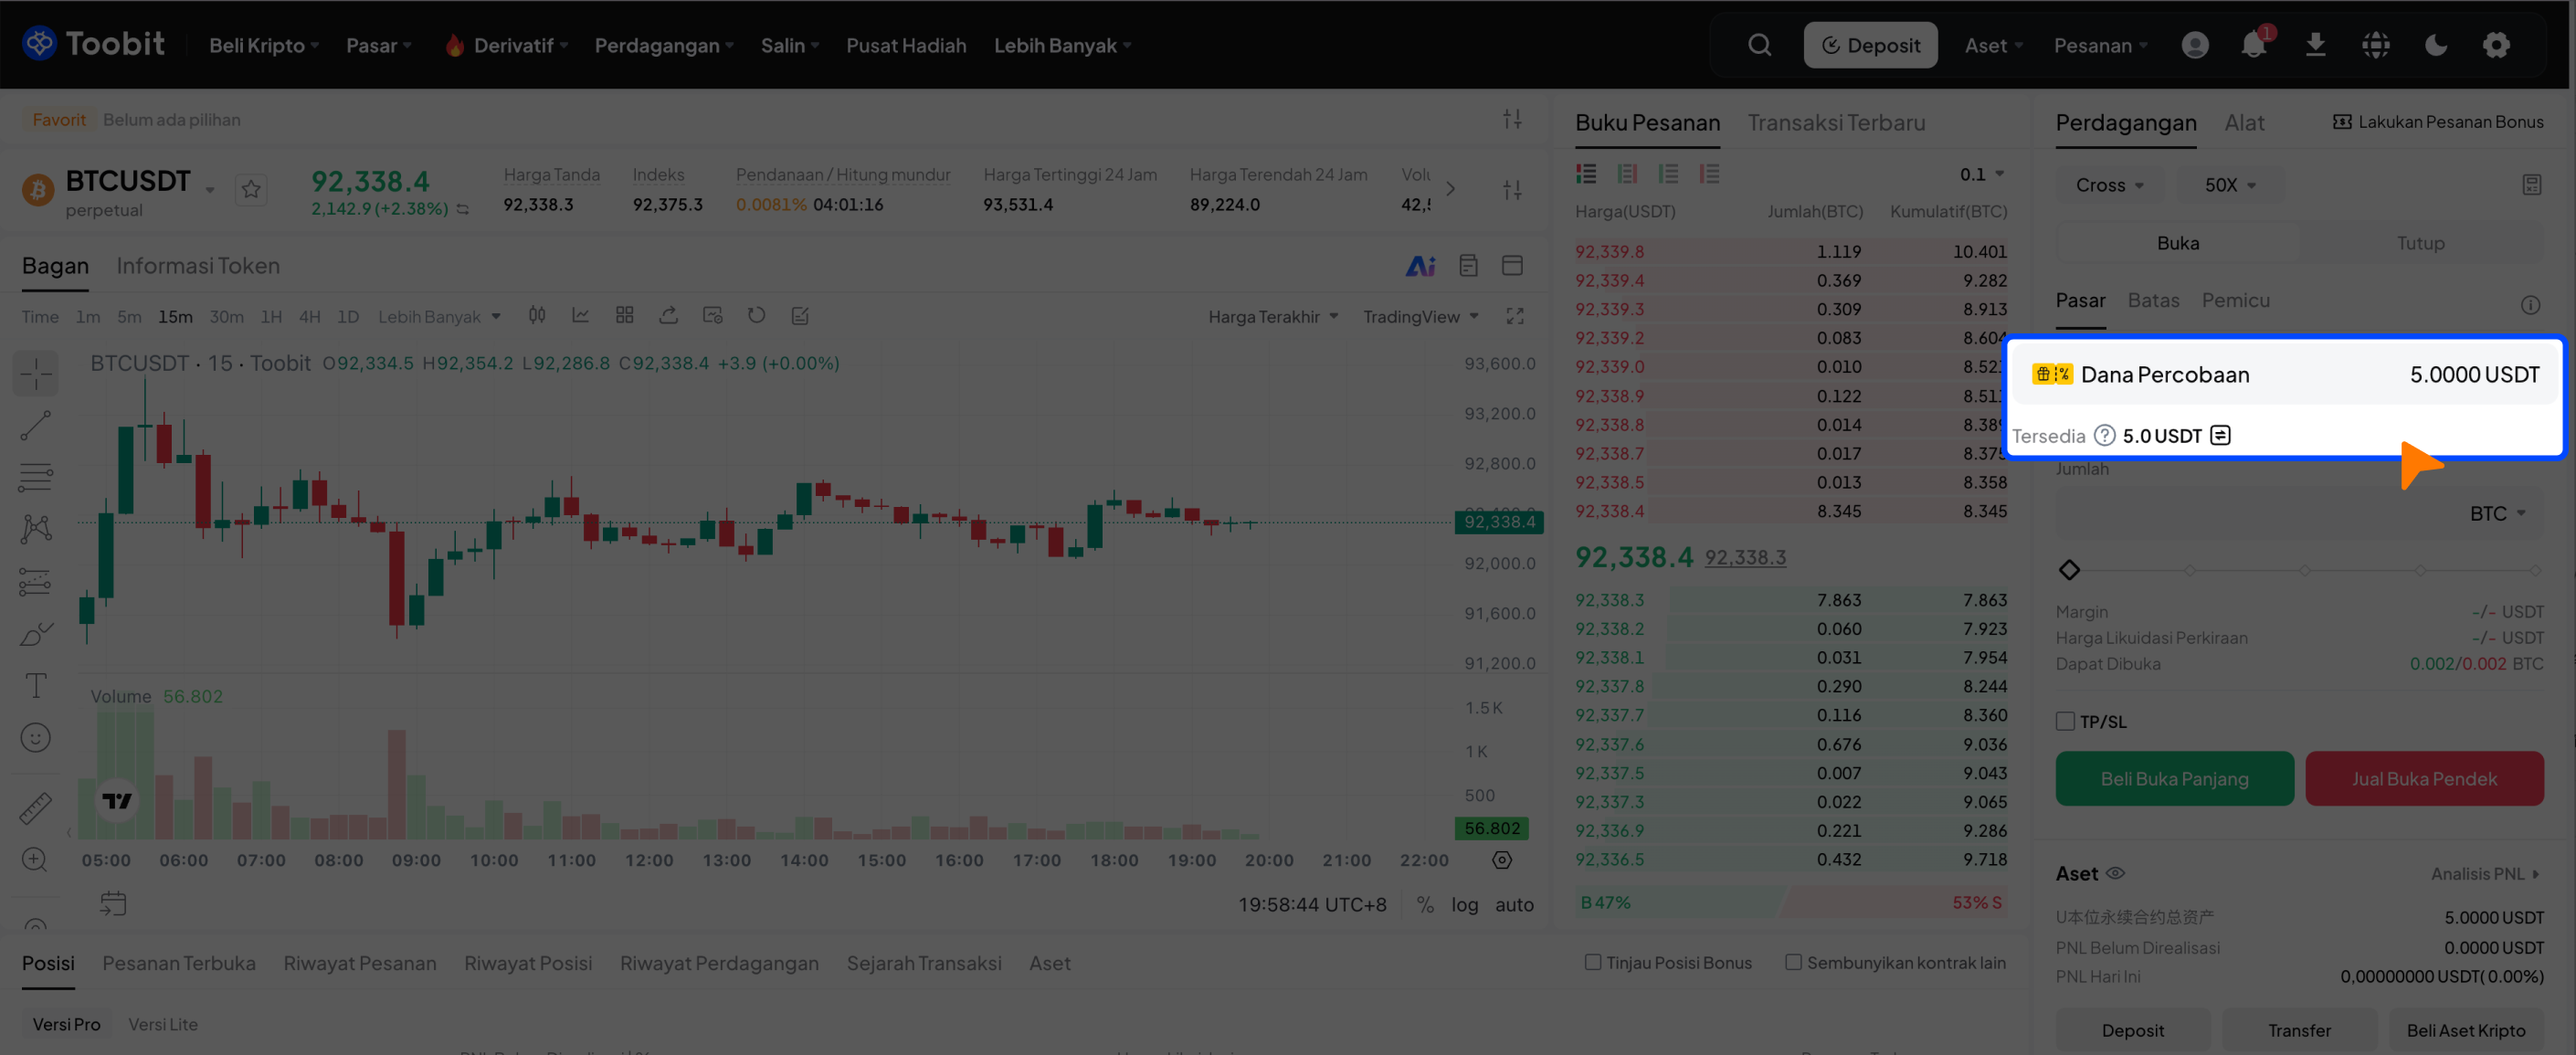
Task: Check Tinjau Posisi Bonus option
Action: click(1593, 962)
